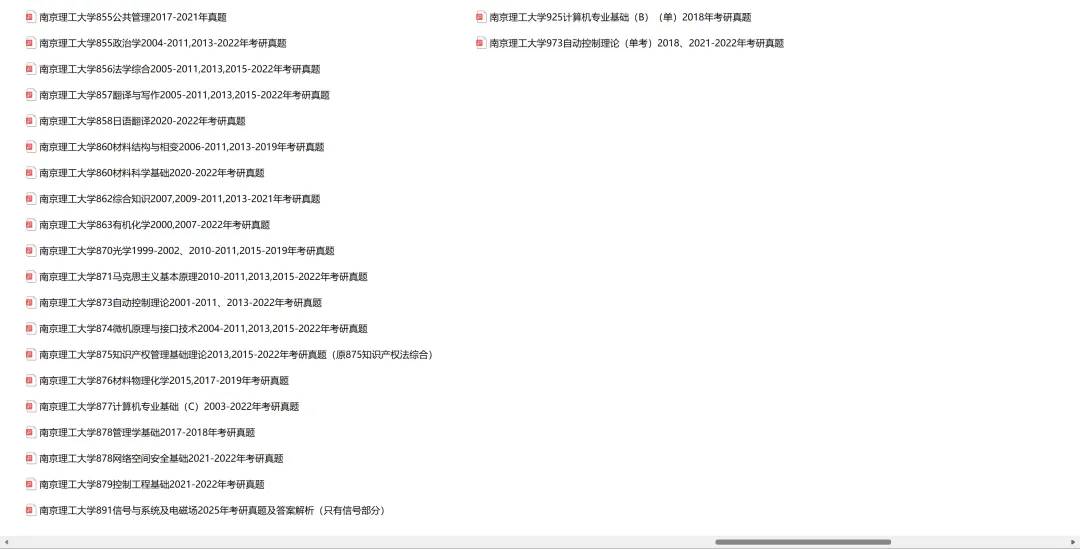Click the PDF icon beside 860材料结构与相变 file
This screenshot has width=1080, height=549.
click(30, 147)
